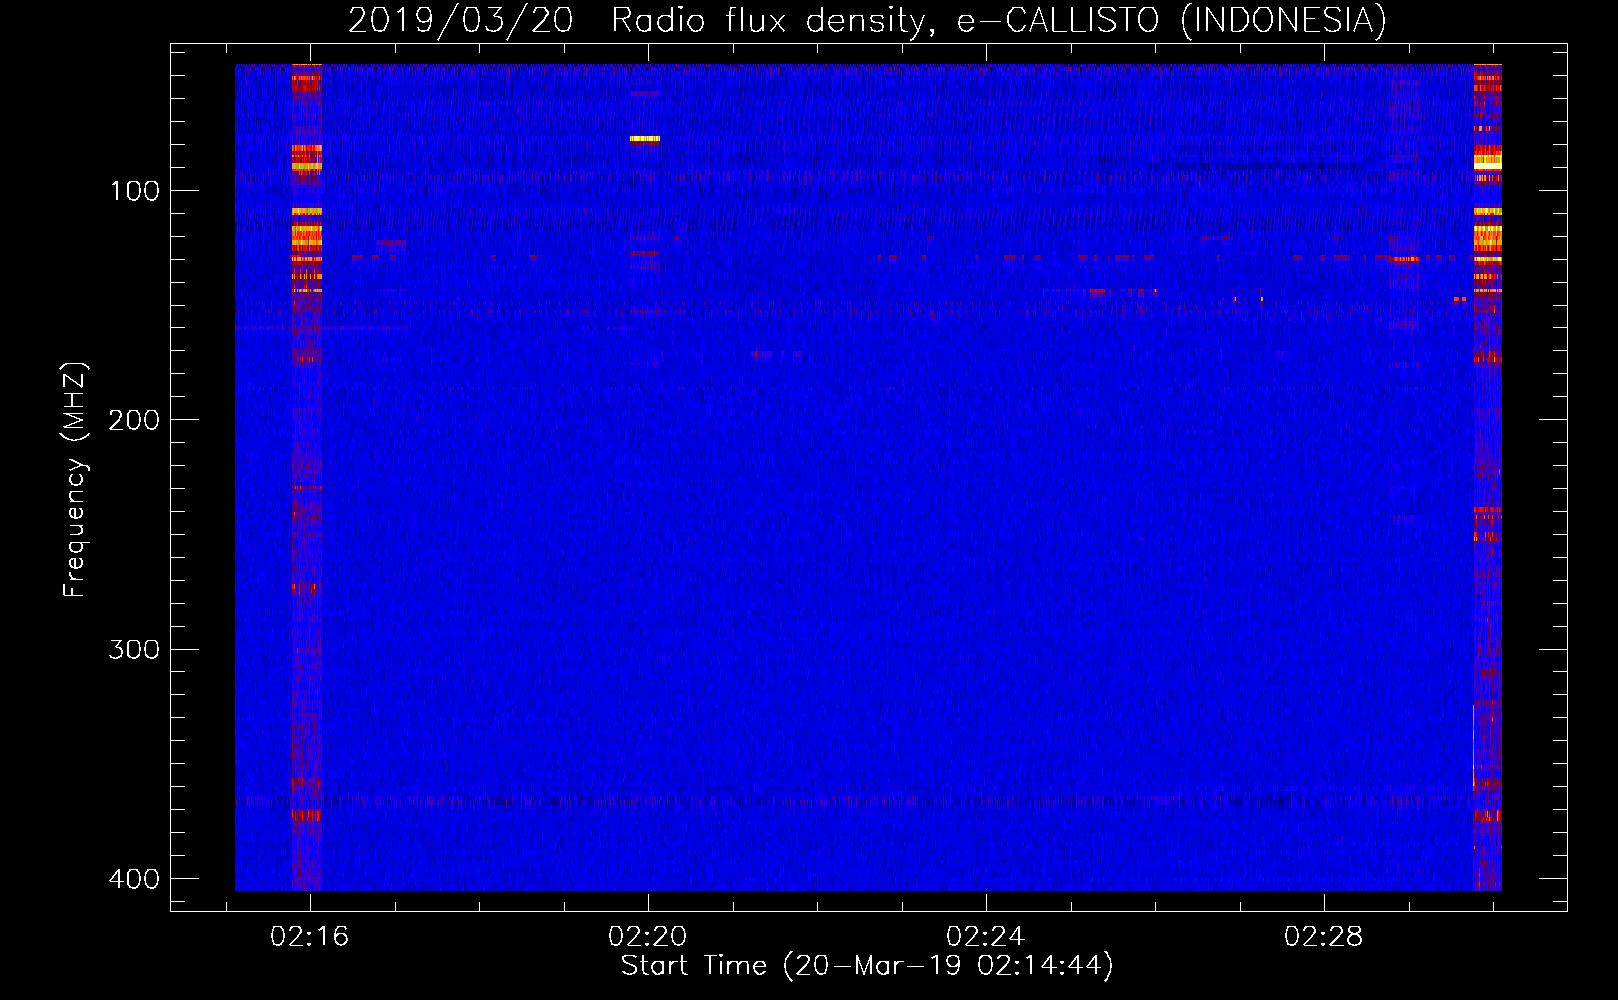Click the 02:20 time tick label

[647, 937]
